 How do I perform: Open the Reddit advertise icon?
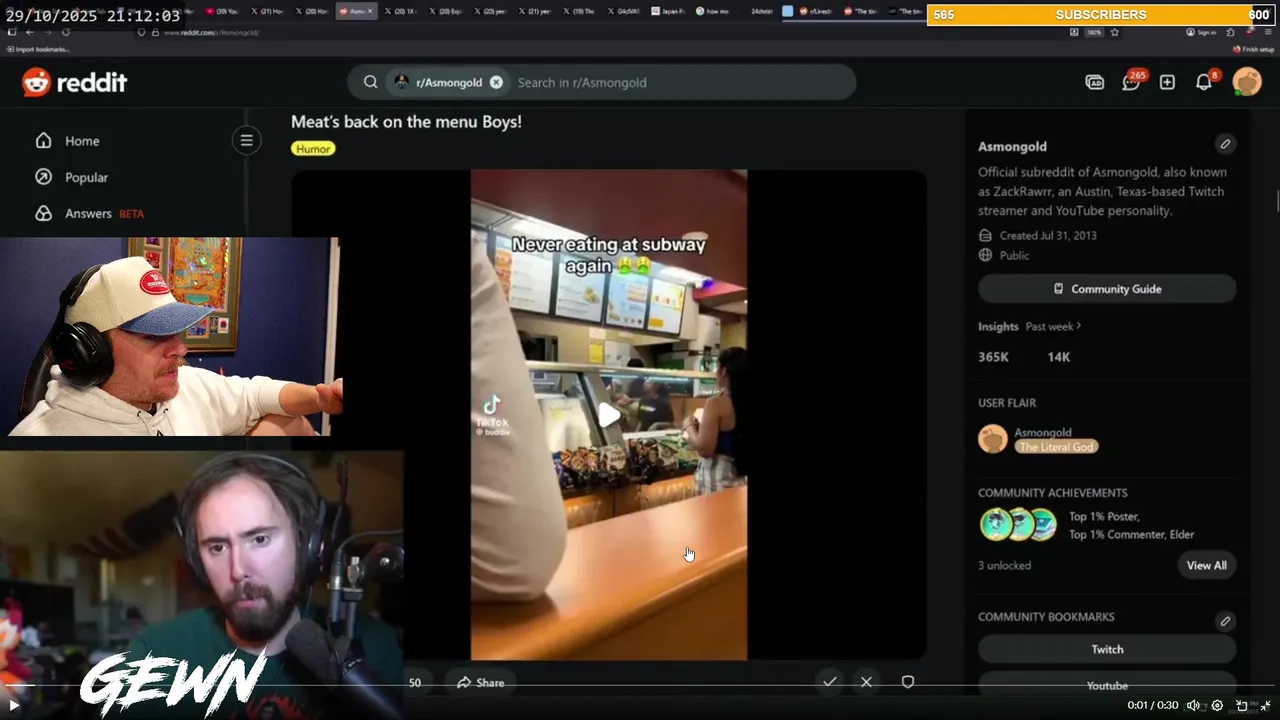pos(1095,82)
